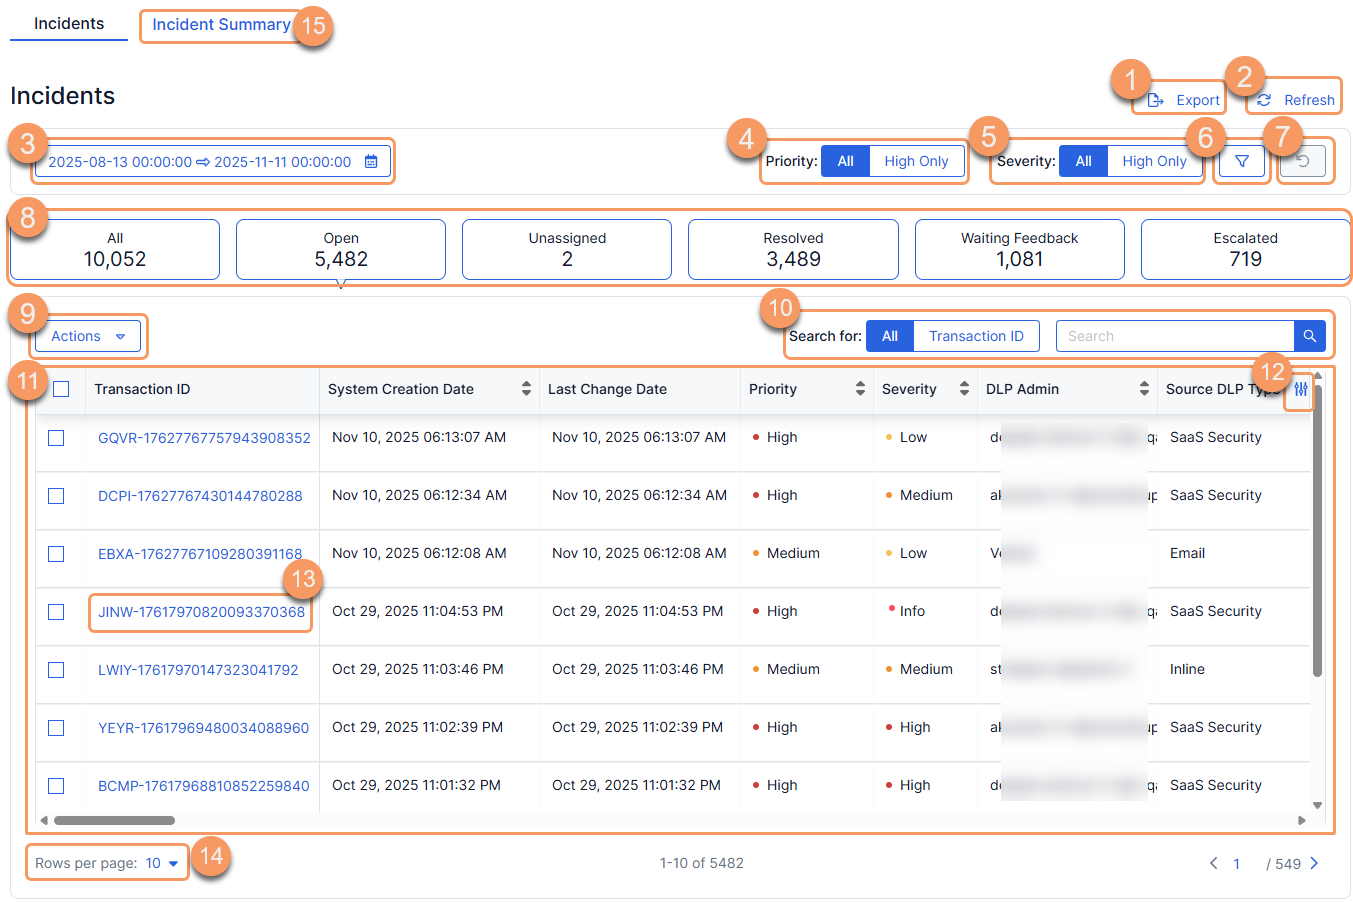Click the reset filters icon
This screenshot has width=1353, height=902.
[x=1302, y=161]
